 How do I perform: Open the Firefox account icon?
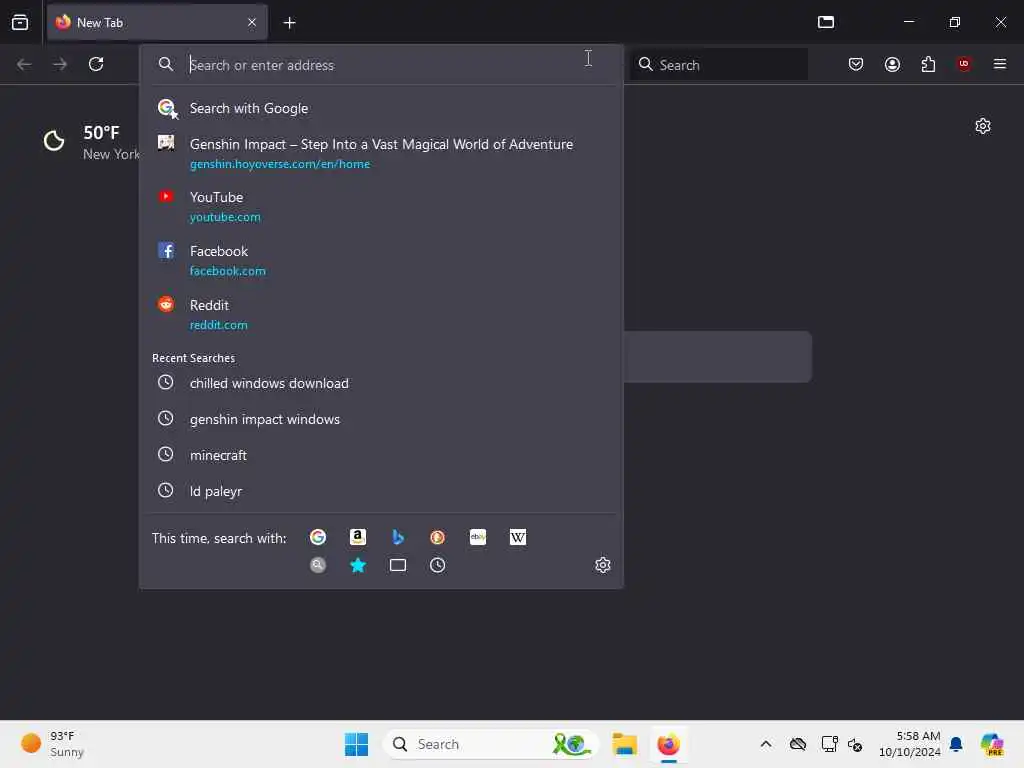892,64
